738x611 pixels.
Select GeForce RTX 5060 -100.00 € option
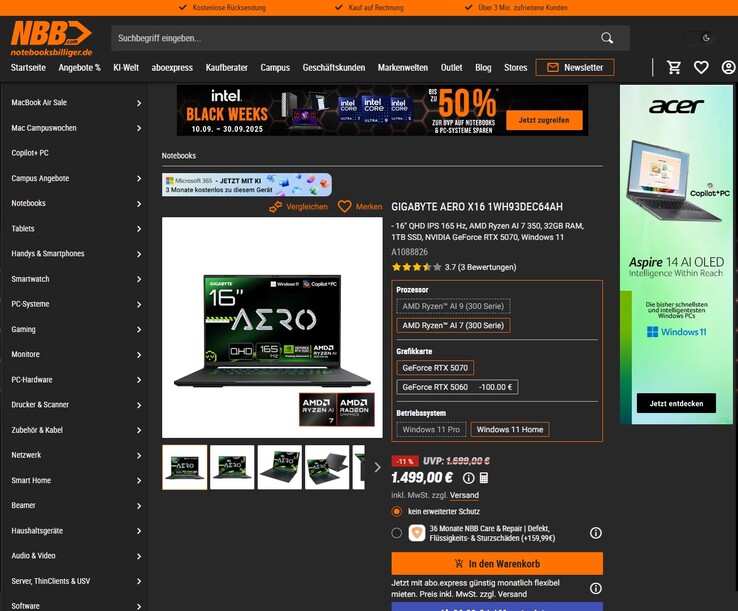[457, 387]
